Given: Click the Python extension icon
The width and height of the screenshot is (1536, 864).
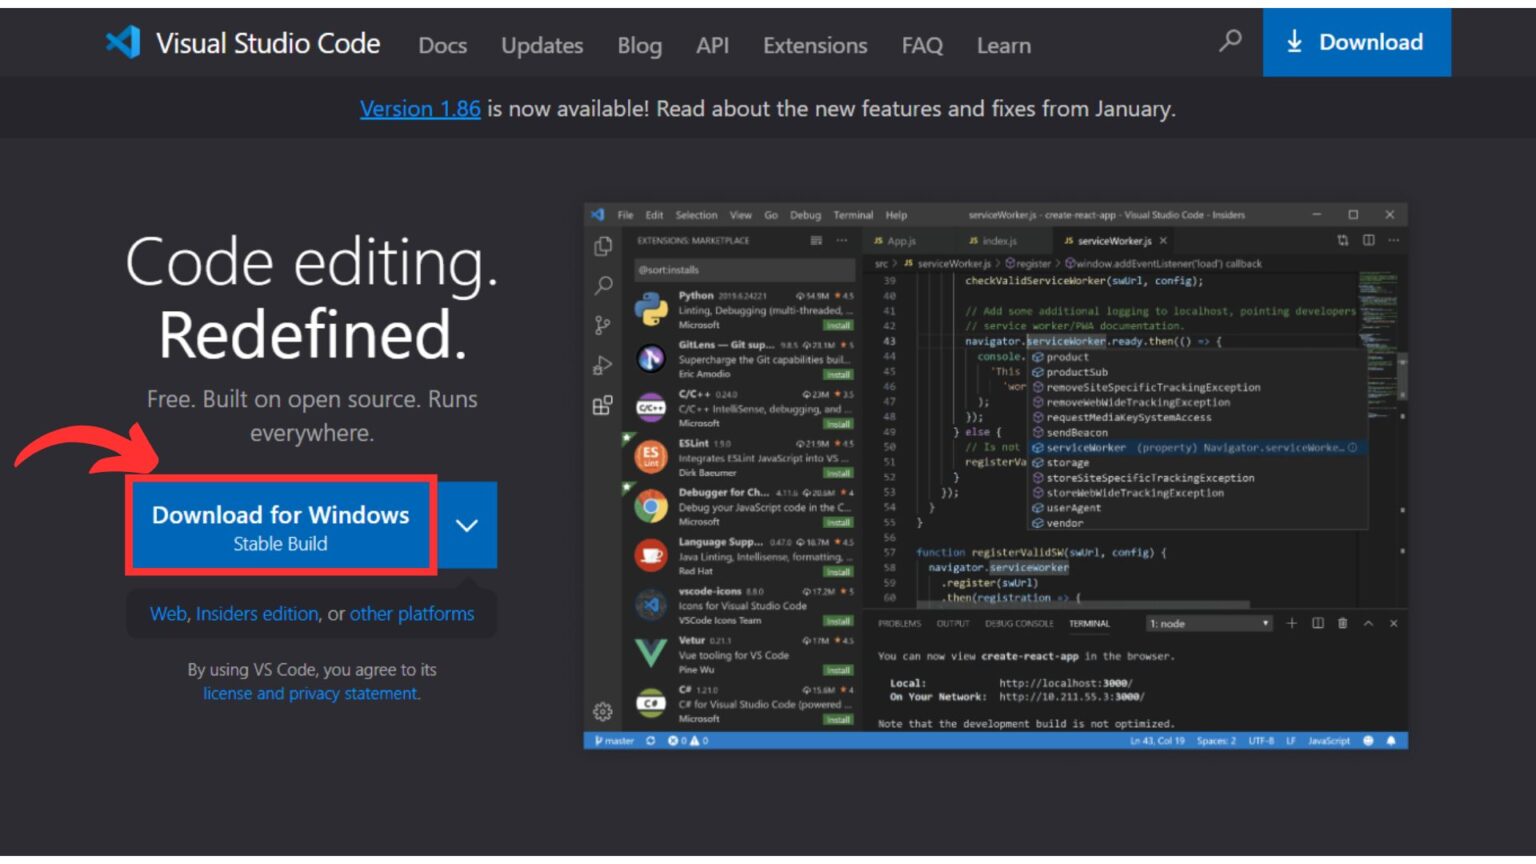Looking at the screenshot, I should tap(651, 309).
